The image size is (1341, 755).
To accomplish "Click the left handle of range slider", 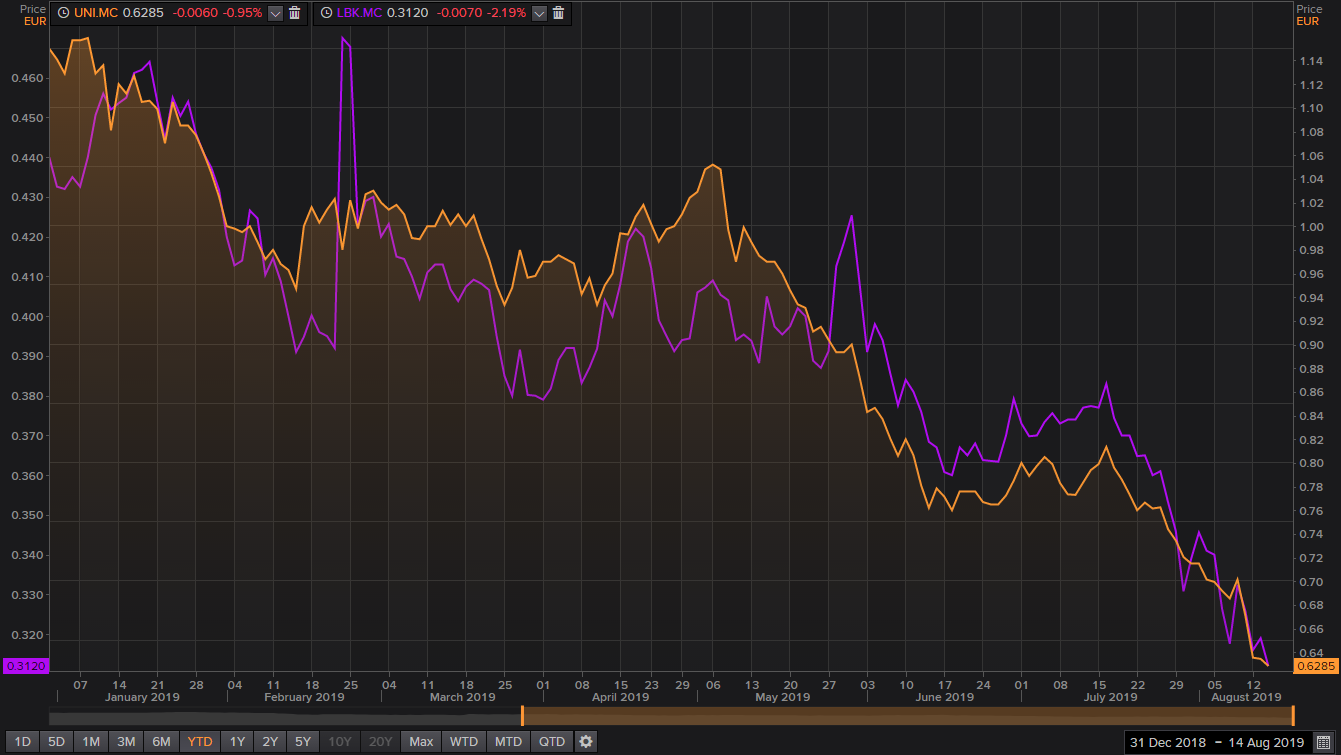I will pyautogui.click(x=522, y=716).
